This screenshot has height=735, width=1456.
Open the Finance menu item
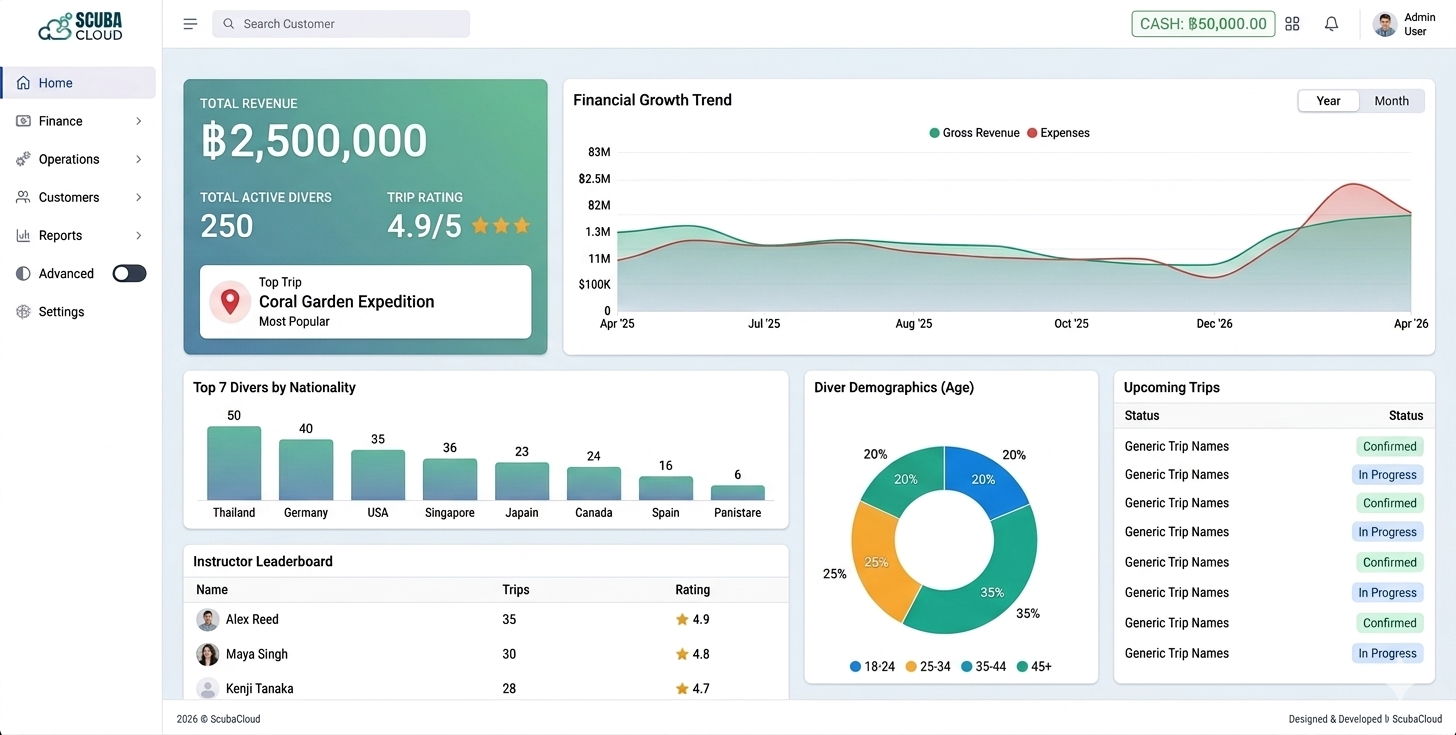(x=79, y=121)
